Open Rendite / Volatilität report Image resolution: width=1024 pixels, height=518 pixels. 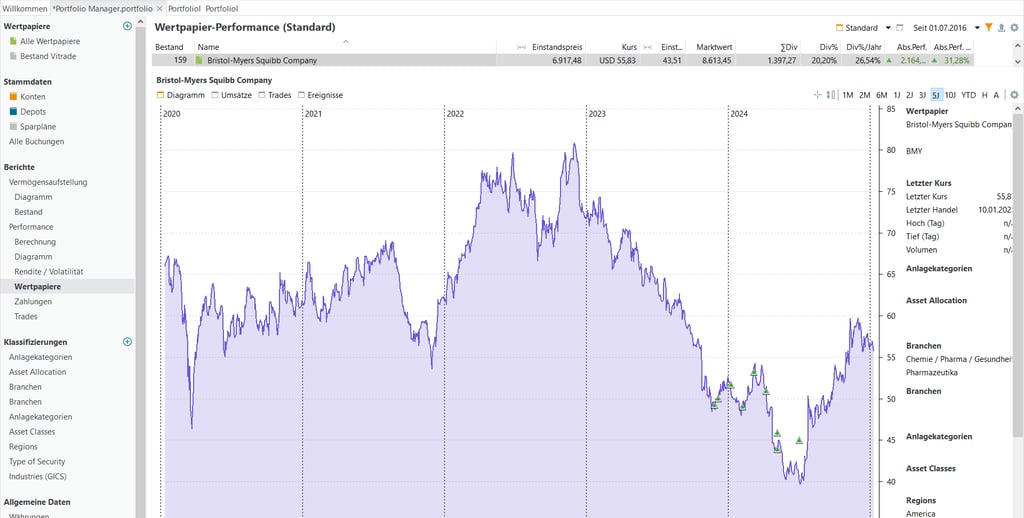[x=49, y=271]
